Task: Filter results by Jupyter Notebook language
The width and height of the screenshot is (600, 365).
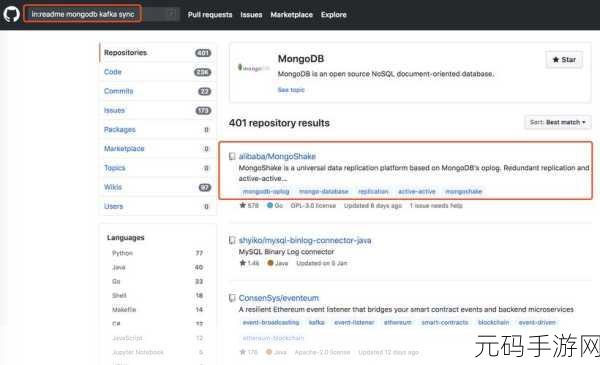Action: (158, 352)
